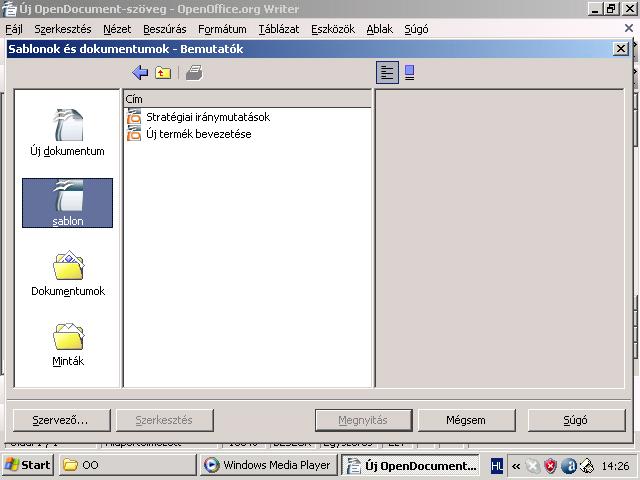Click the Súgó help button
Image resolution: width=640 pixels, height=480 pixels.
click(x=575, y=420)
